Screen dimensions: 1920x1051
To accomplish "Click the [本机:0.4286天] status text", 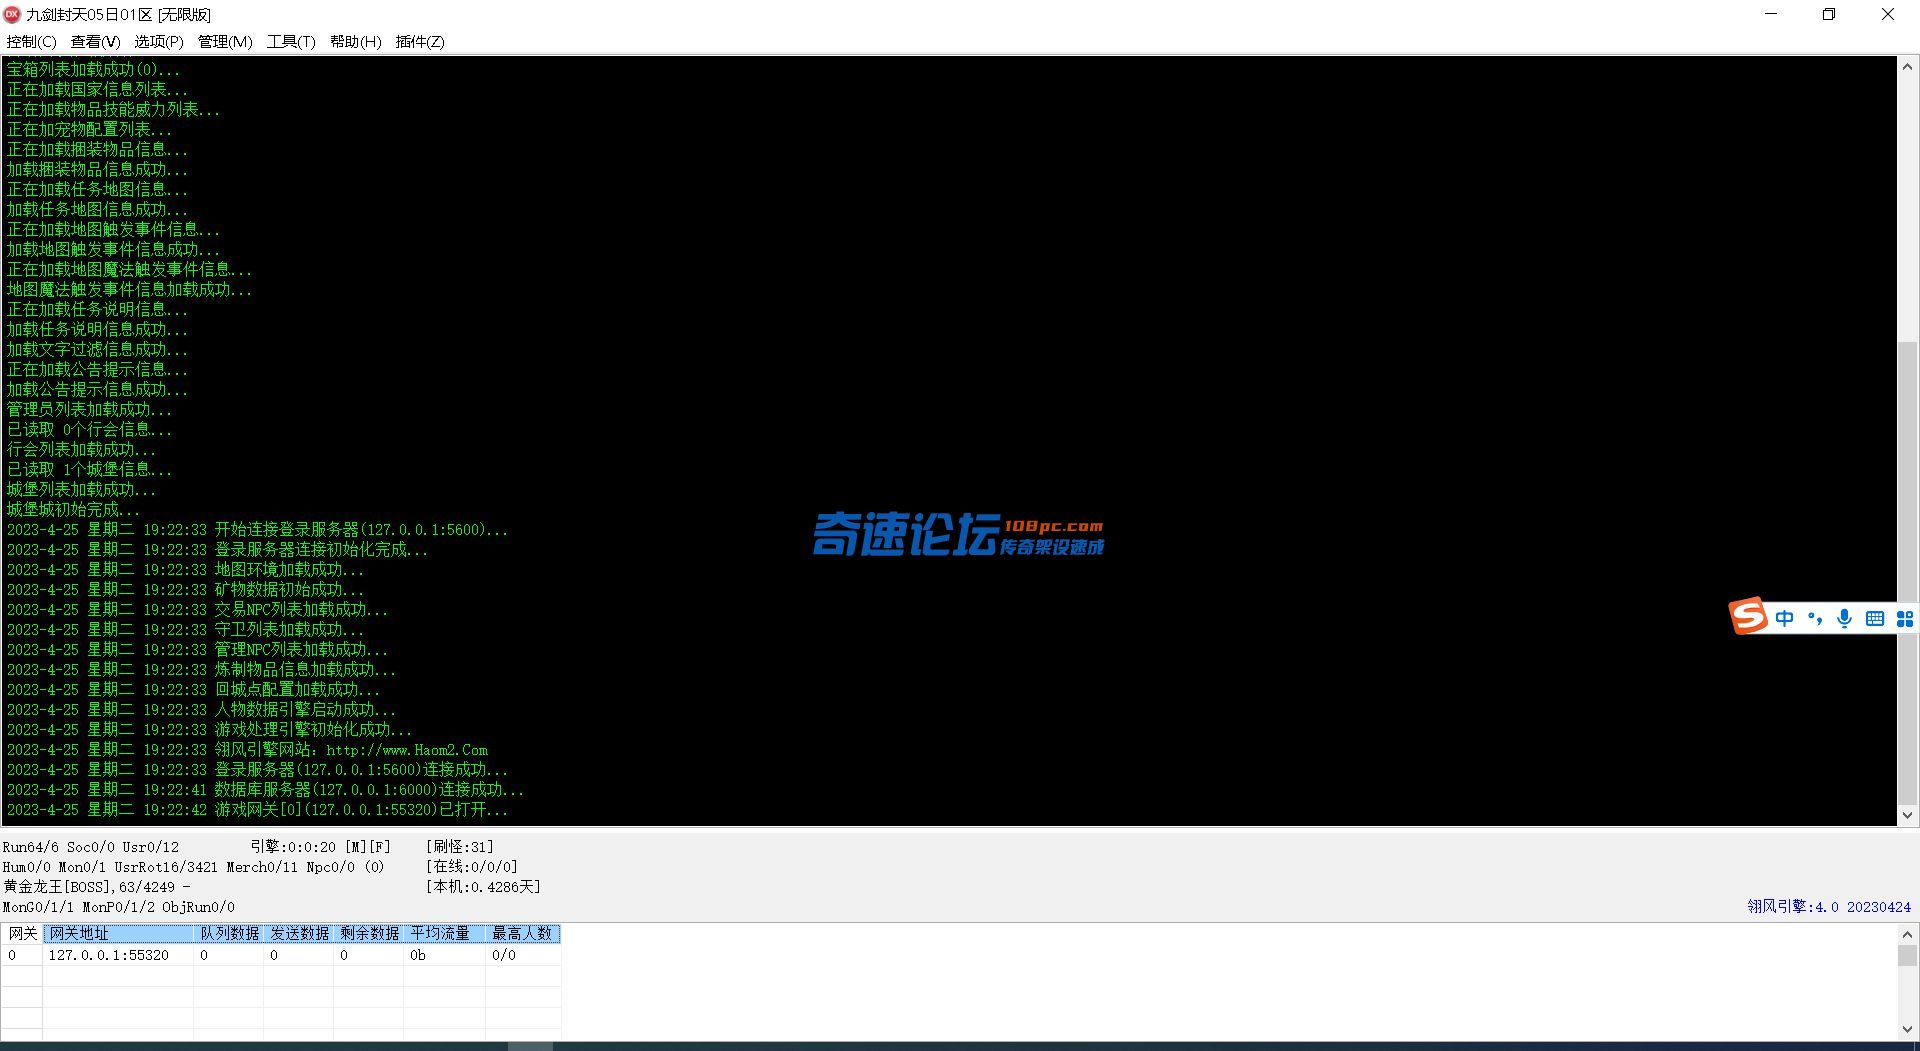I will pyautogui.click(x=483, y=887).
